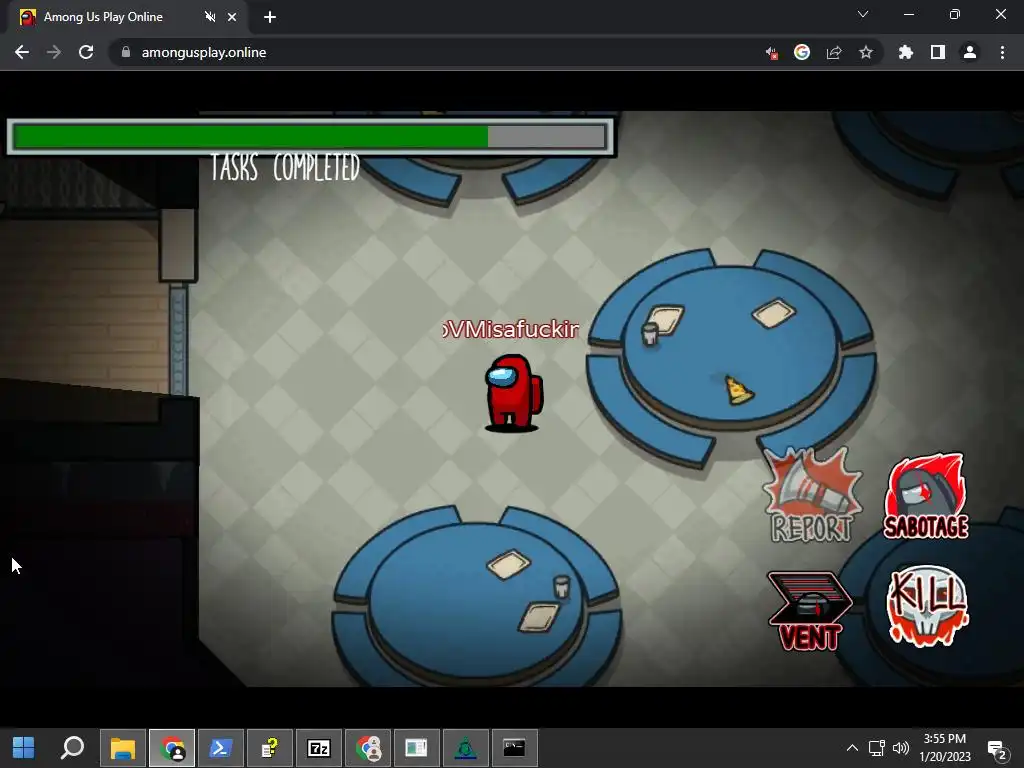Screen dimensions: 1024x768
Task: Open the Chrome three-dot menu
Action: [x=1002, y=52]
